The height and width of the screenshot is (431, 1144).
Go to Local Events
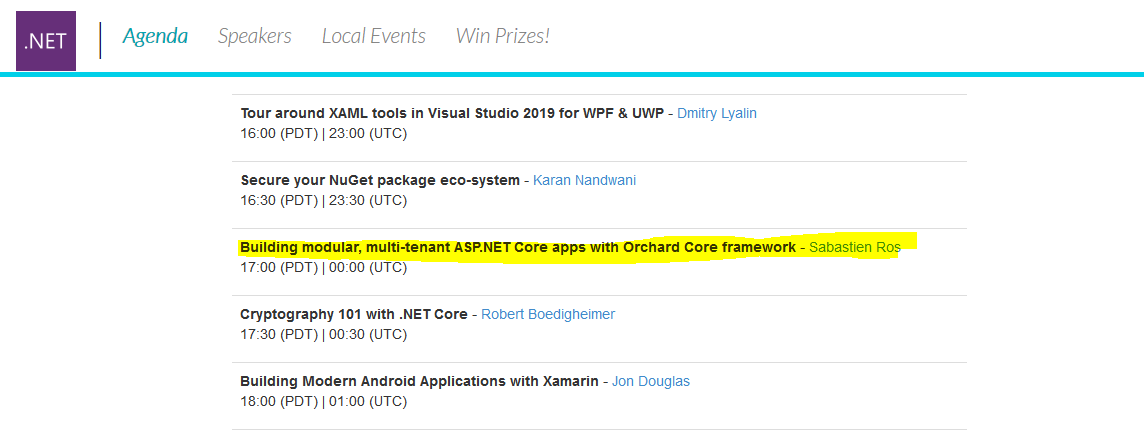374,36
